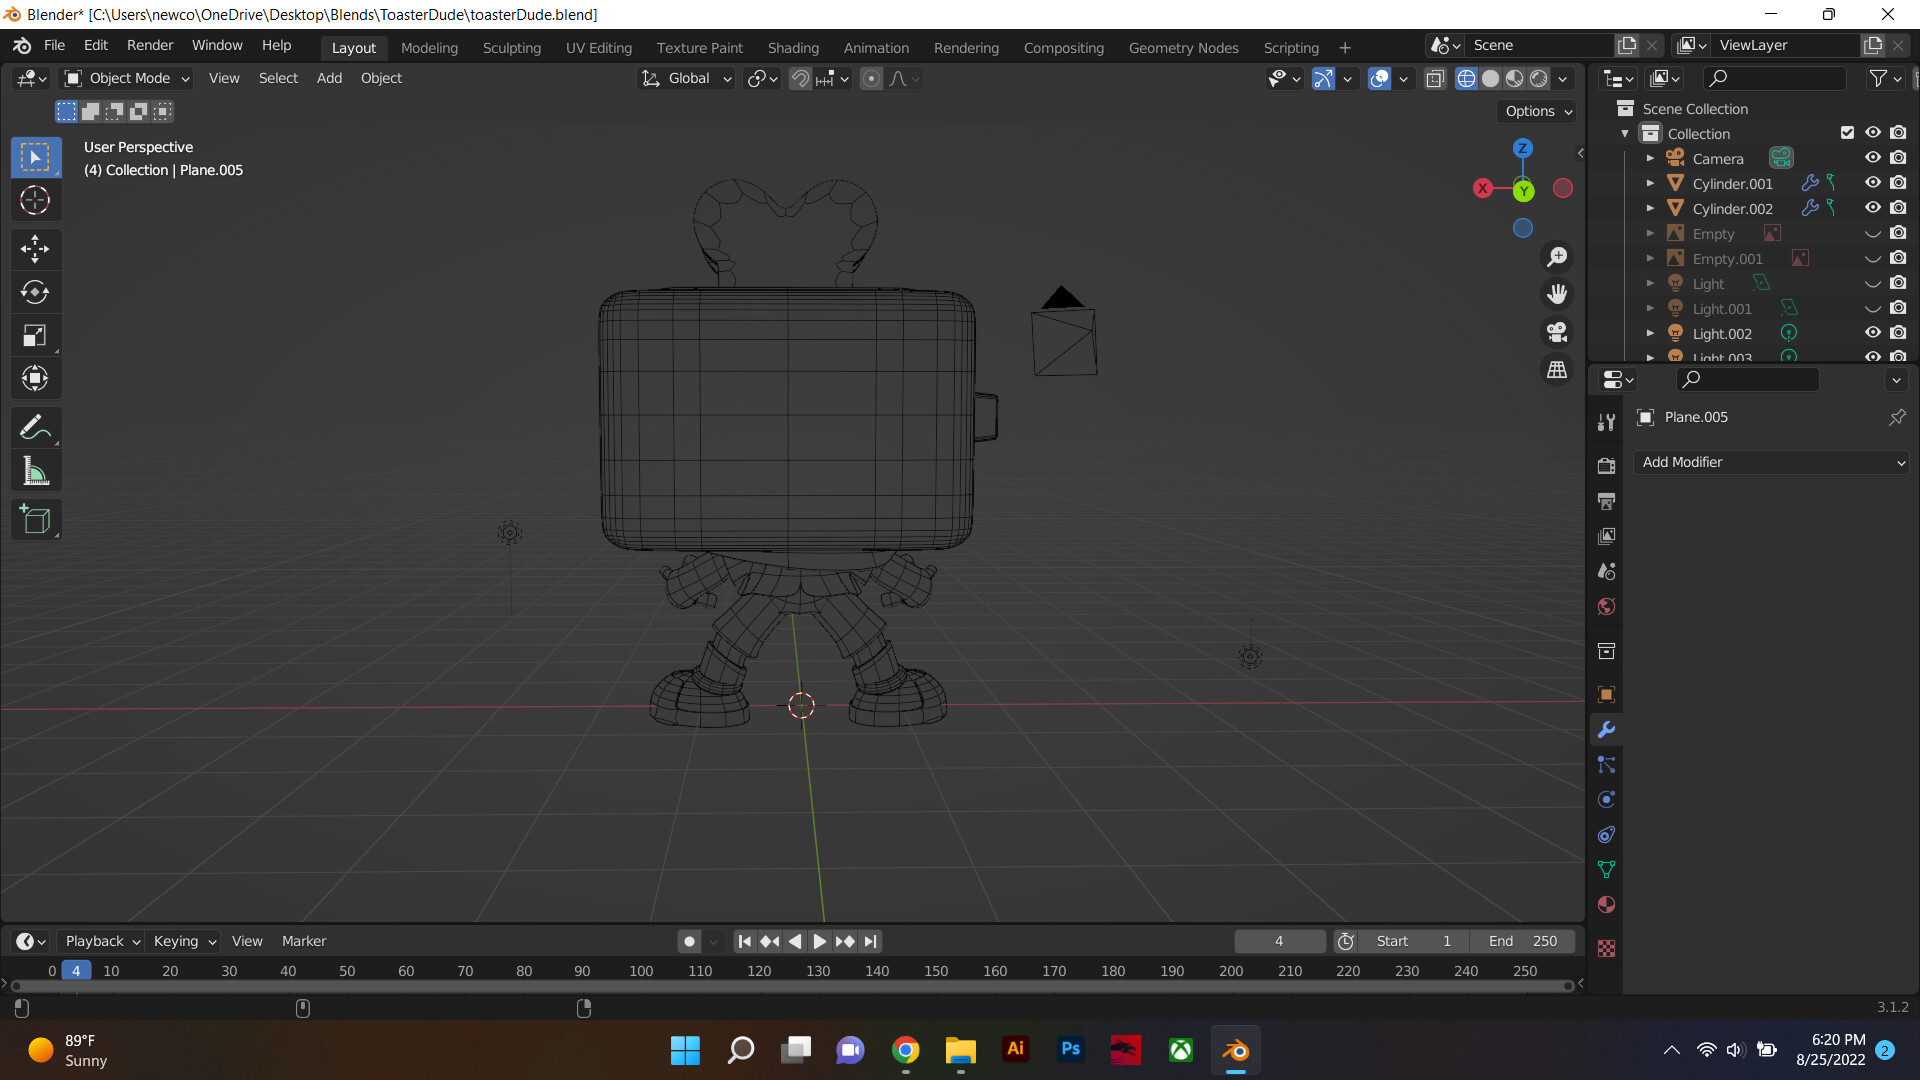Image resolution: width=1920 pixels, height=1080 pixels.
Task: Open the Shading workspace tab
Action: pos(793,47)
